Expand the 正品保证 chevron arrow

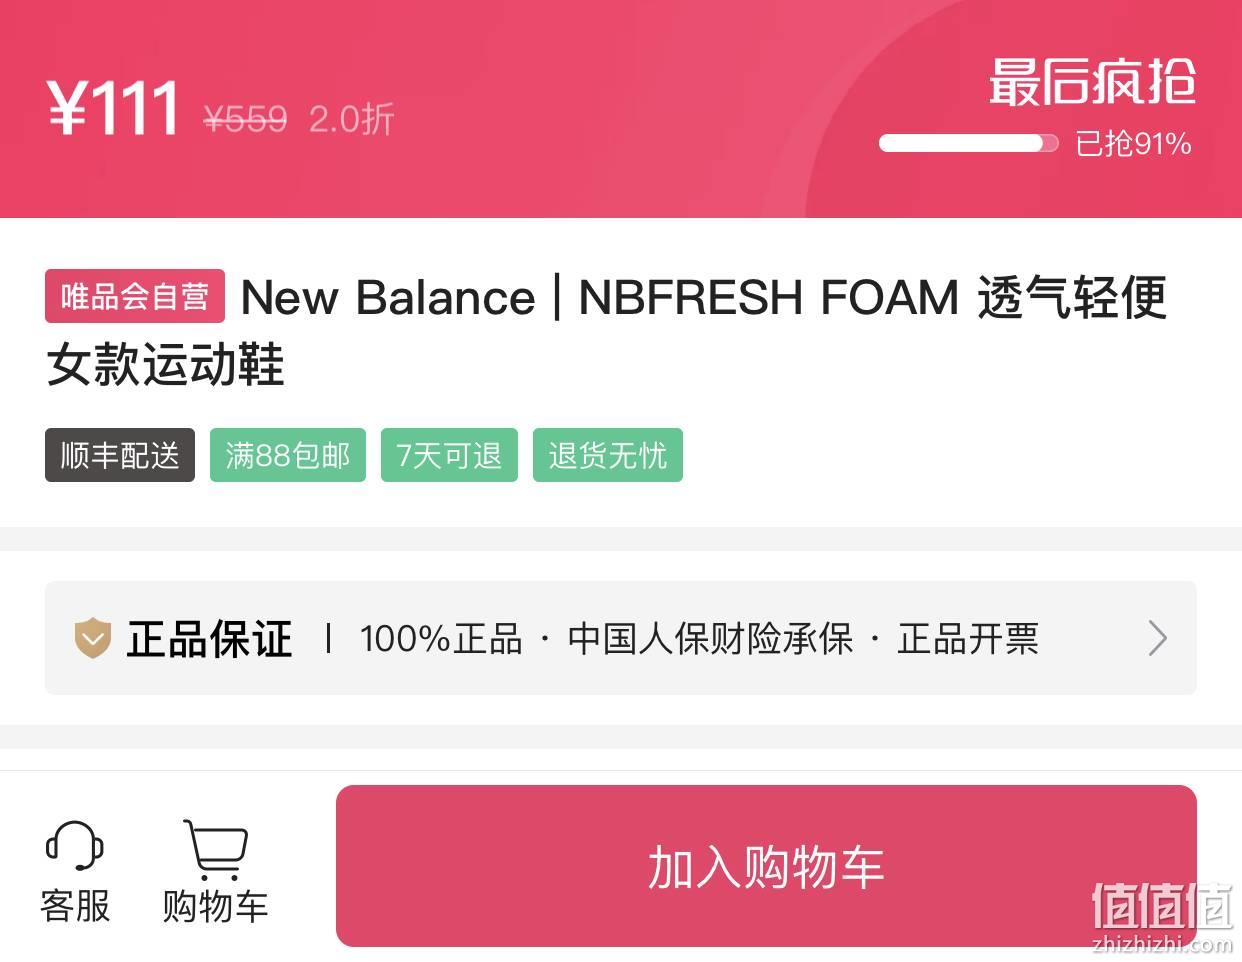click(1157, 638)
